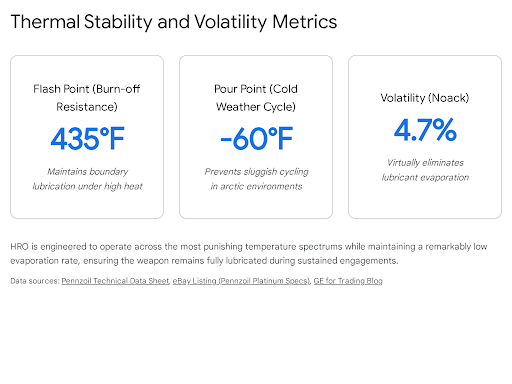Select the Flash Point card title

tap(87, 98)
